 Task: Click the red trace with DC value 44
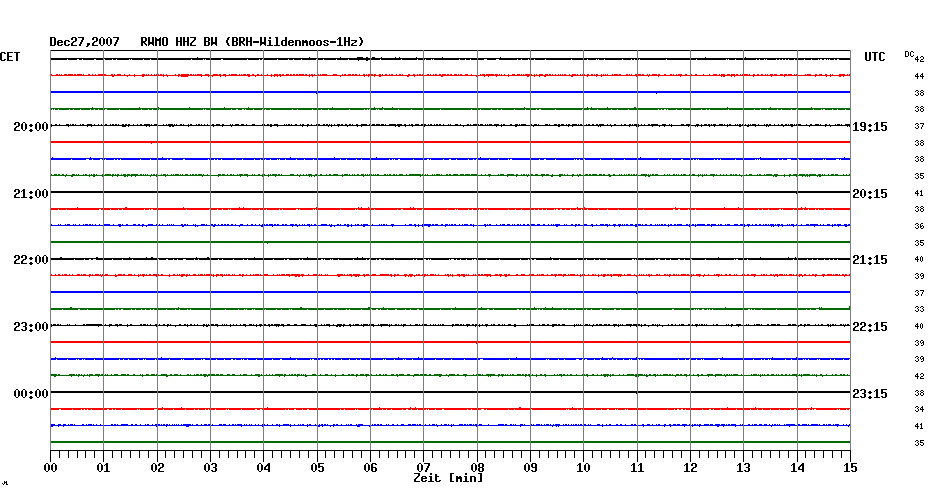[450, 75]
